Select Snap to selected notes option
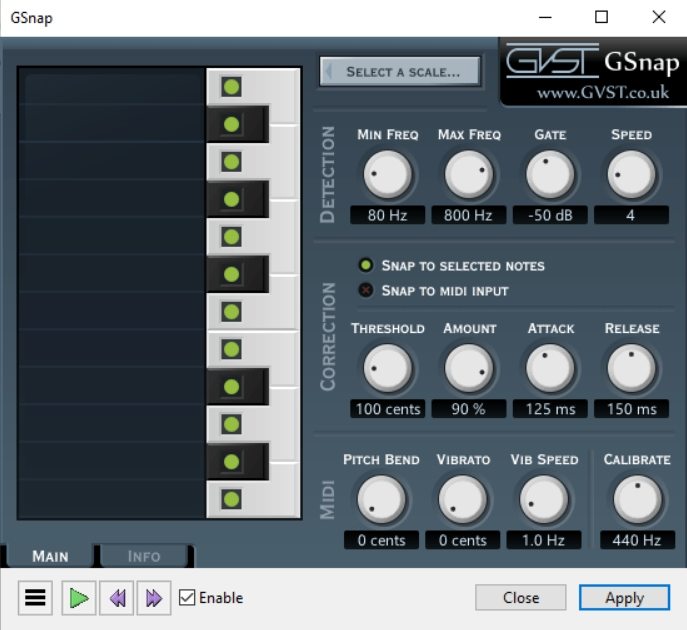 coord(366,265)
